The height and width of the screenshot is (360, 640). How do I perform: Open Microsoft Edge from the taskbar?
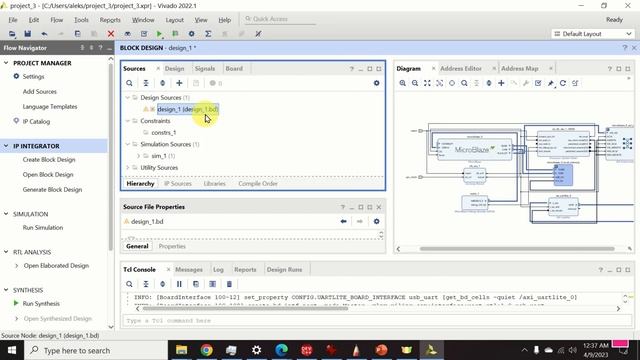tap(281, 350)
